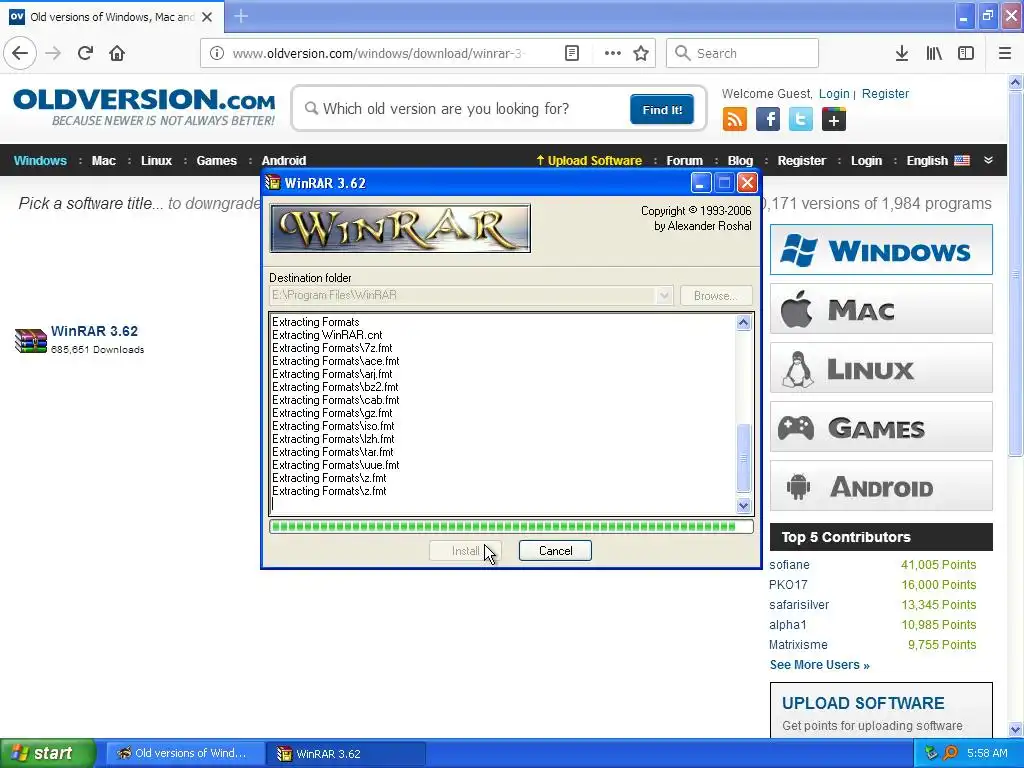The width and height of the screenshot is (1024, 768).
Task: Toggle the sidebar icon in toolbar
Action: pyautogui.click(x=966, y=53)
